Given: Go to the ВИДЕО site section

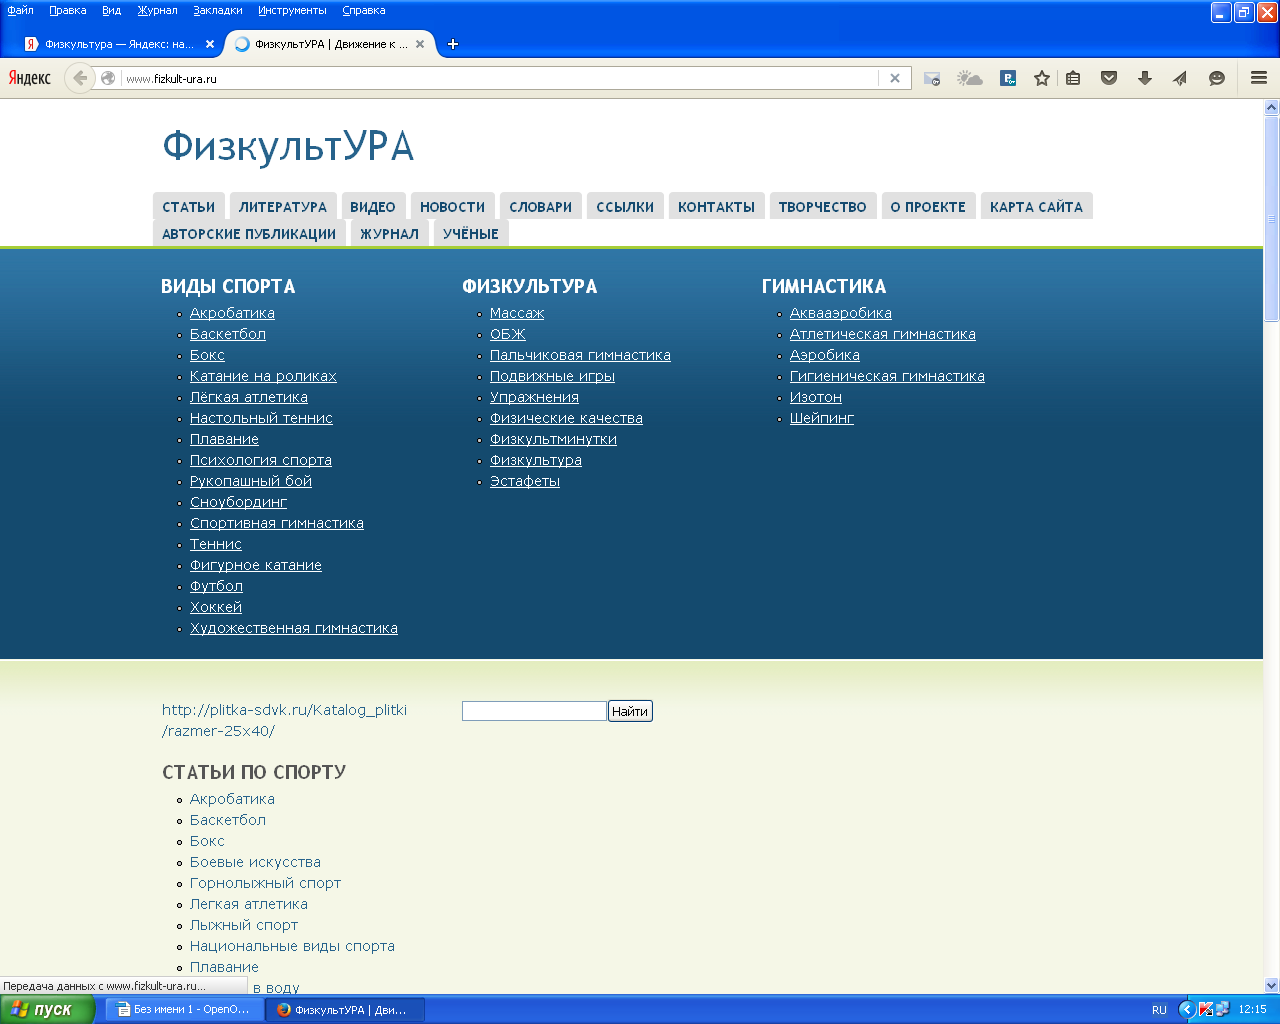Looking at the screenshot, I should pyautogui.click(x=373, y=207).
